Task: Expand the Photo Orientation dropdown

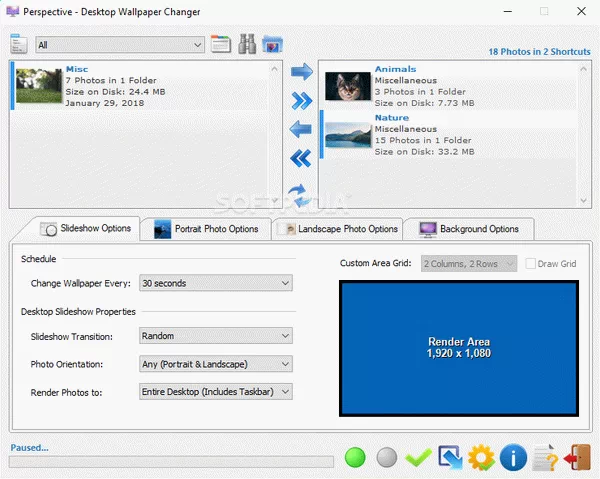Action: click(216, 364)
